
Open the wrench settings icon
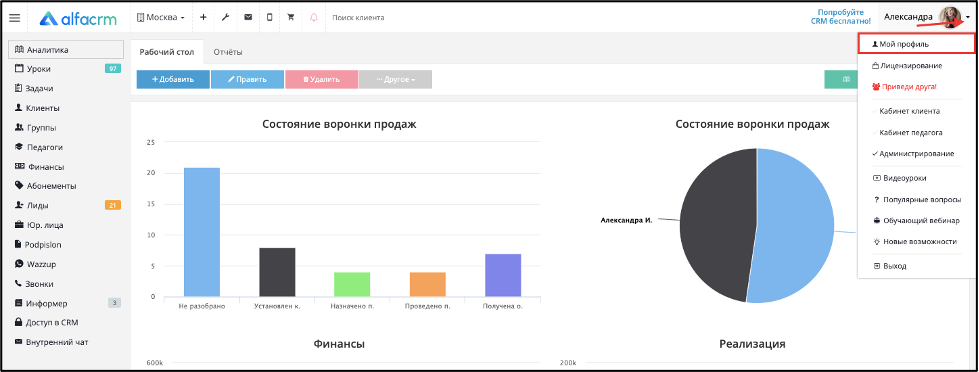click(x=225, y=17)
